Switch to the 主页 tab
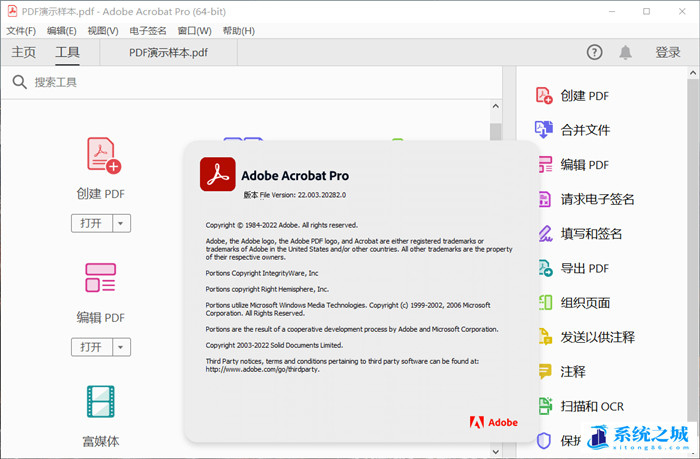700x459 pixels. click(x=23, y=53)
